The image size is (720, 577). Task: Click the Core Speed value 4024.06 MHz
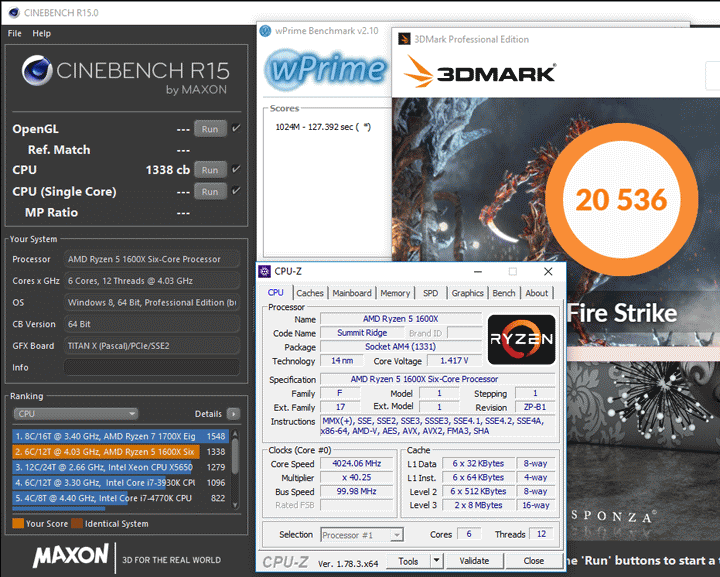[x=357, y=464]
